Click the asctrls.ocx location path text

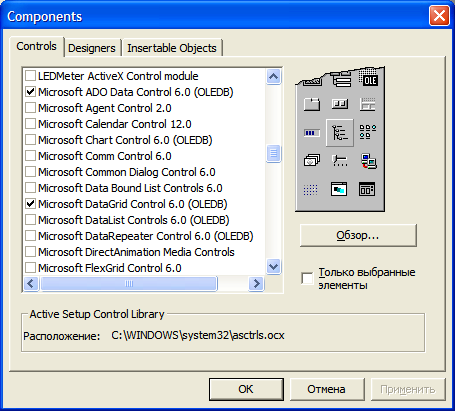tap(198, 335)
